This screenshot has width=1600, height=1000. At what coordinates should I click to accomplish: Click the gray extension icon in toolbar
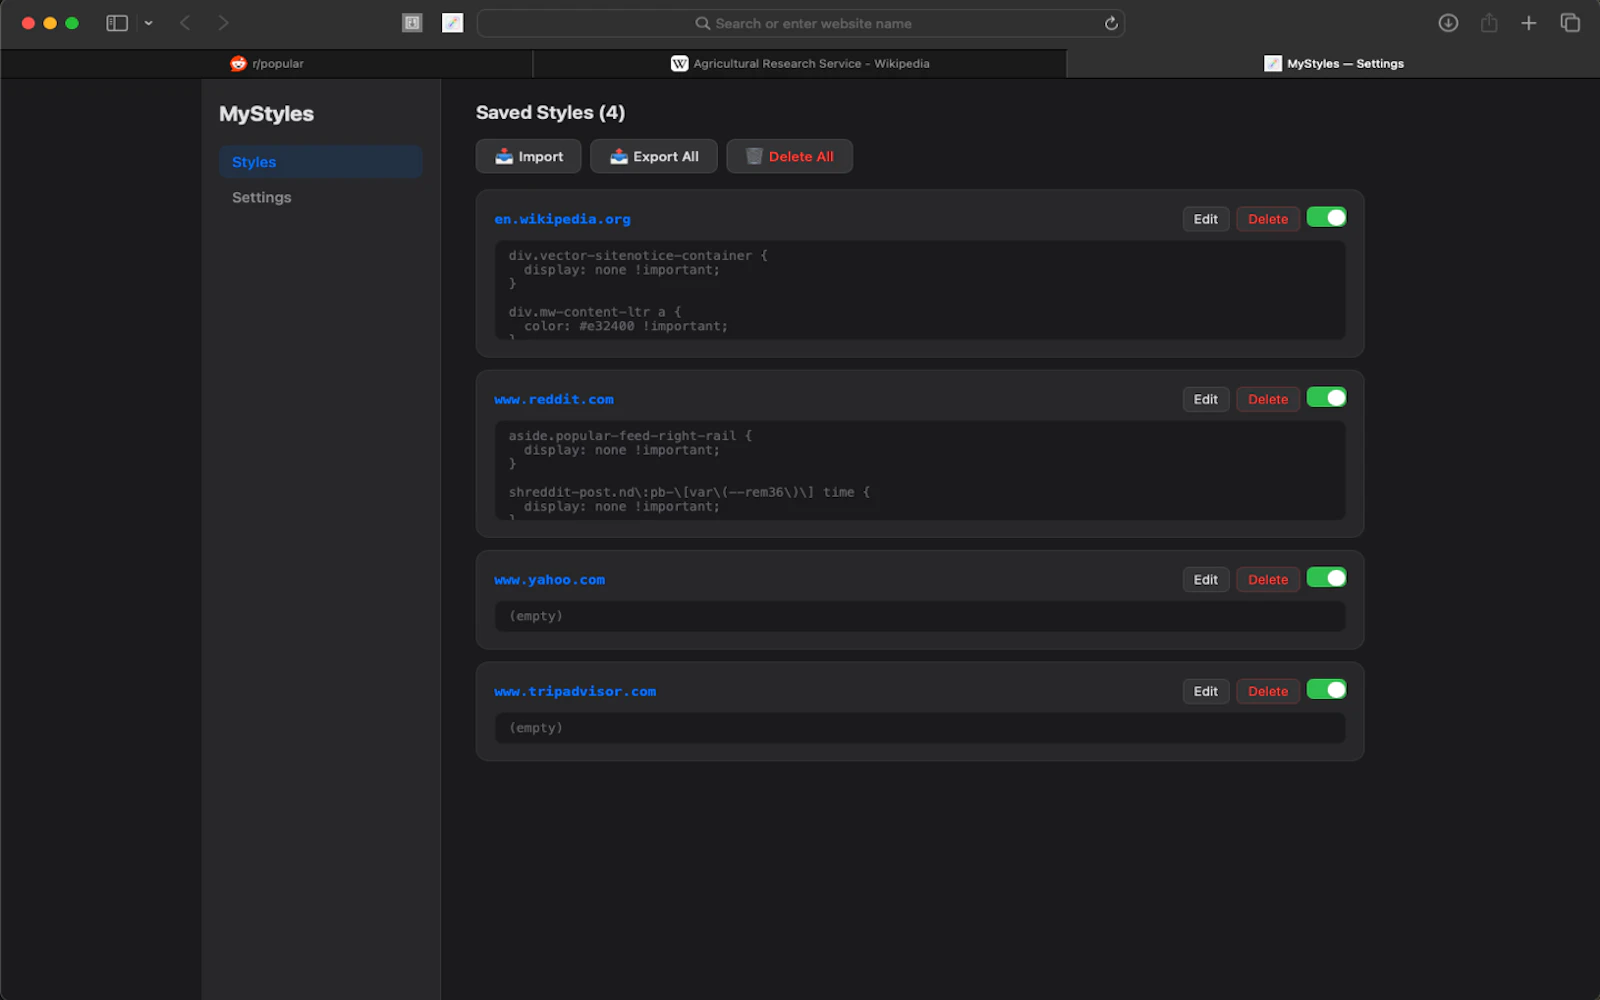coord(412,23)
